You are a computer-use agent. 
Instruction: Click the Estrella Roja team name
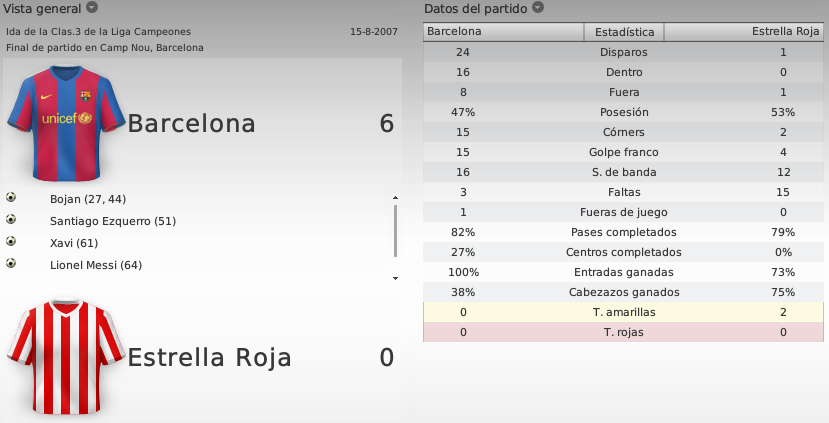pyautogui.click(x=209, y=357)
